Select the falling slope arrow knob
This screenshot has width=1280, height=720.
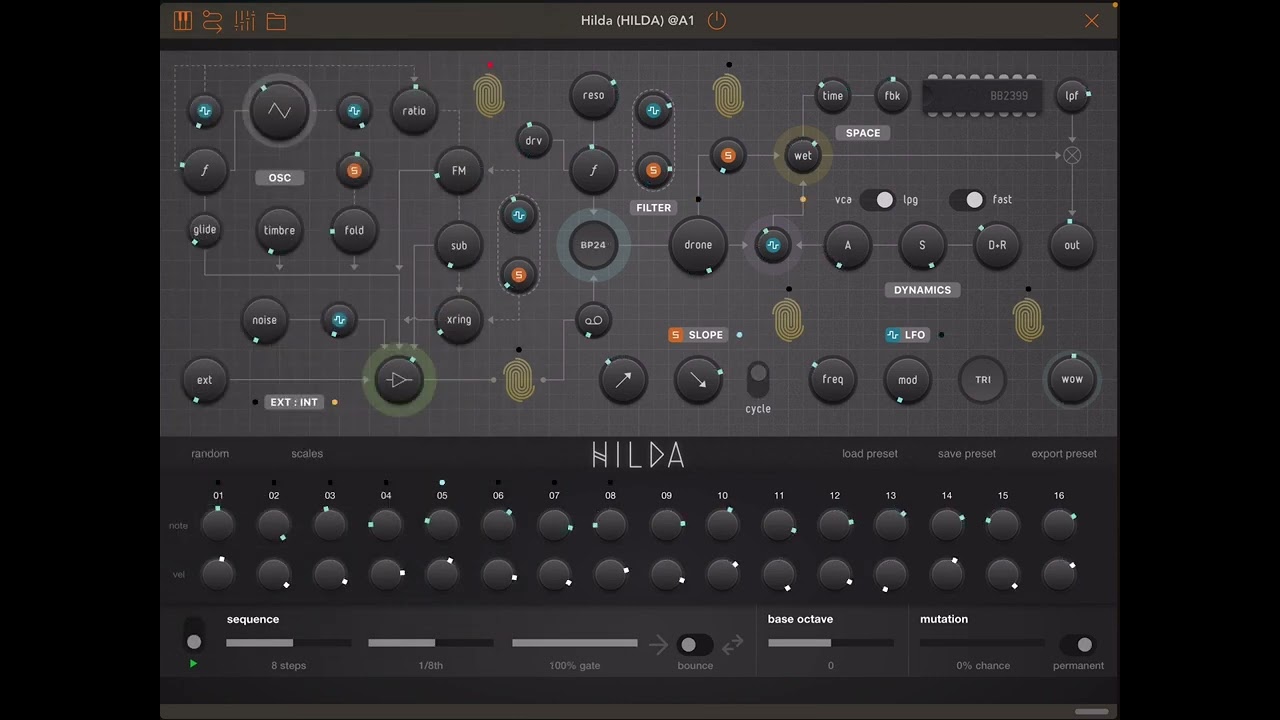698,380
